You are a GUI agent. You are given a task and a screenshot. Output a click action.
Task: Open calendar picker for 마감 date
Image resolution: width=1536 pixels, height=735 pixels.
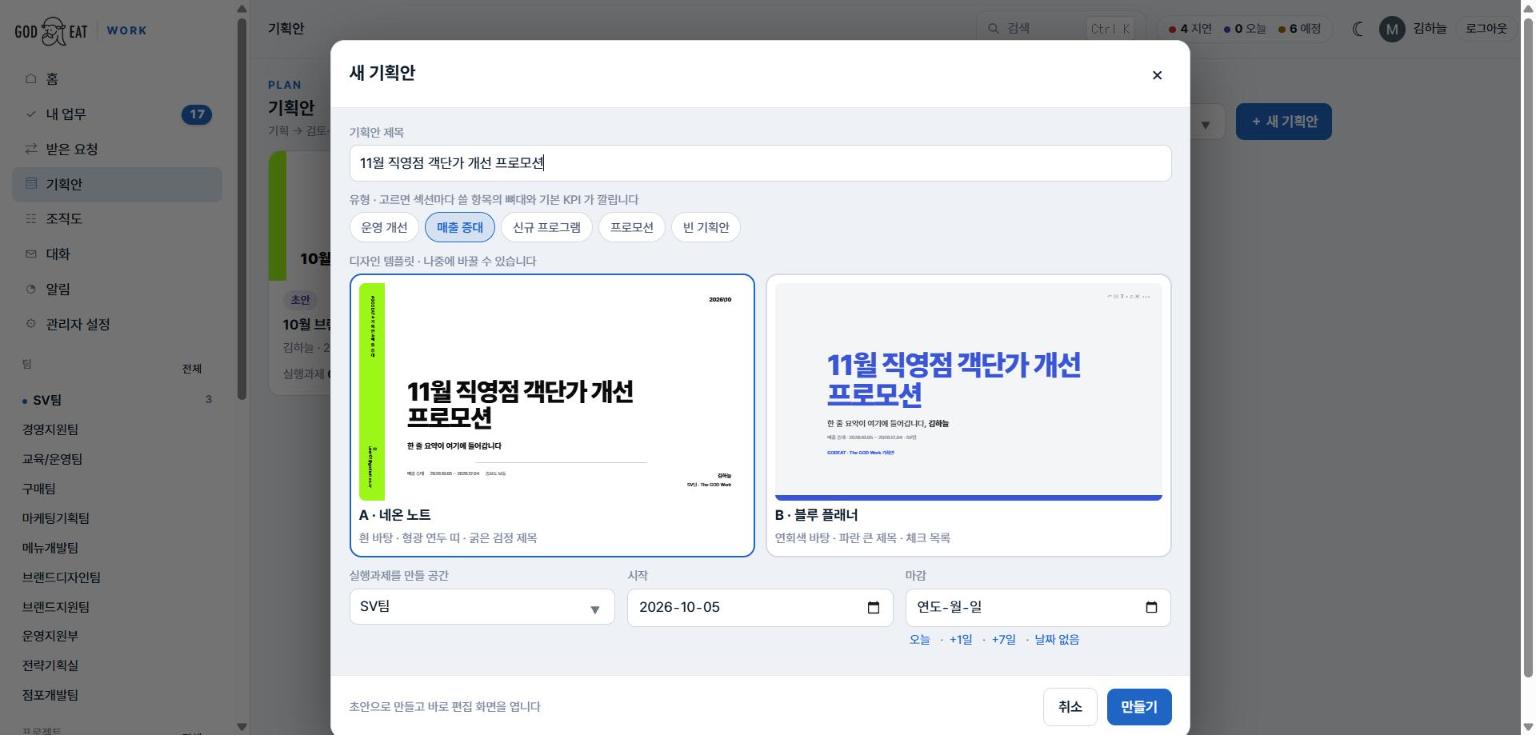click(x=1151, y=608)
